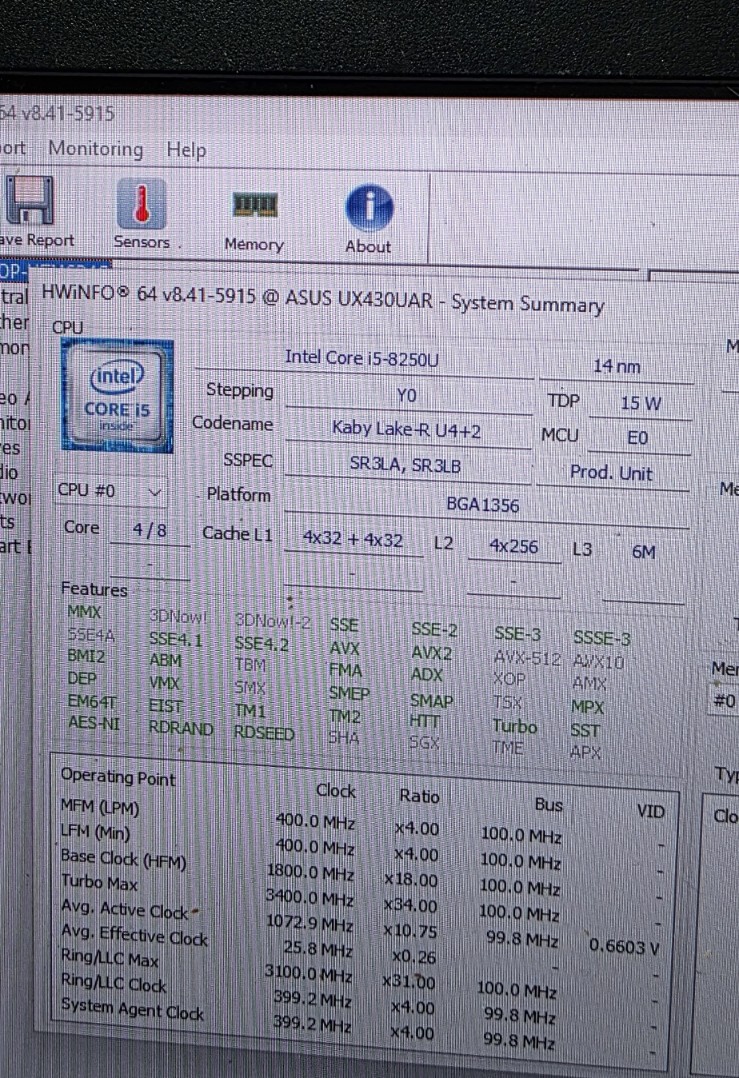This screenshot has height=1078, width=739.
Task: Click the SMAP feature label
Action: point(432,701)
